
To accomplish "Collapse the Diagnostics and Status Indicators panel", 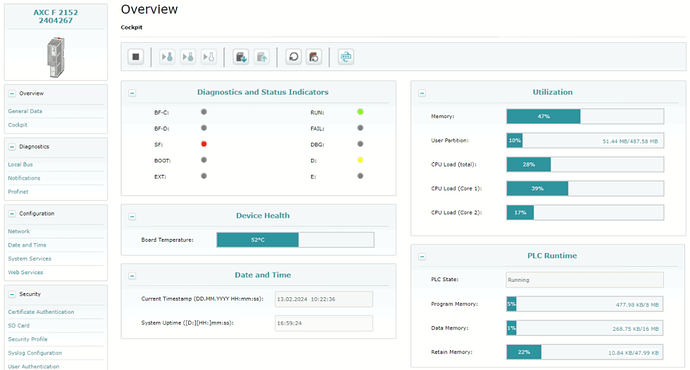I will (132, 93).
